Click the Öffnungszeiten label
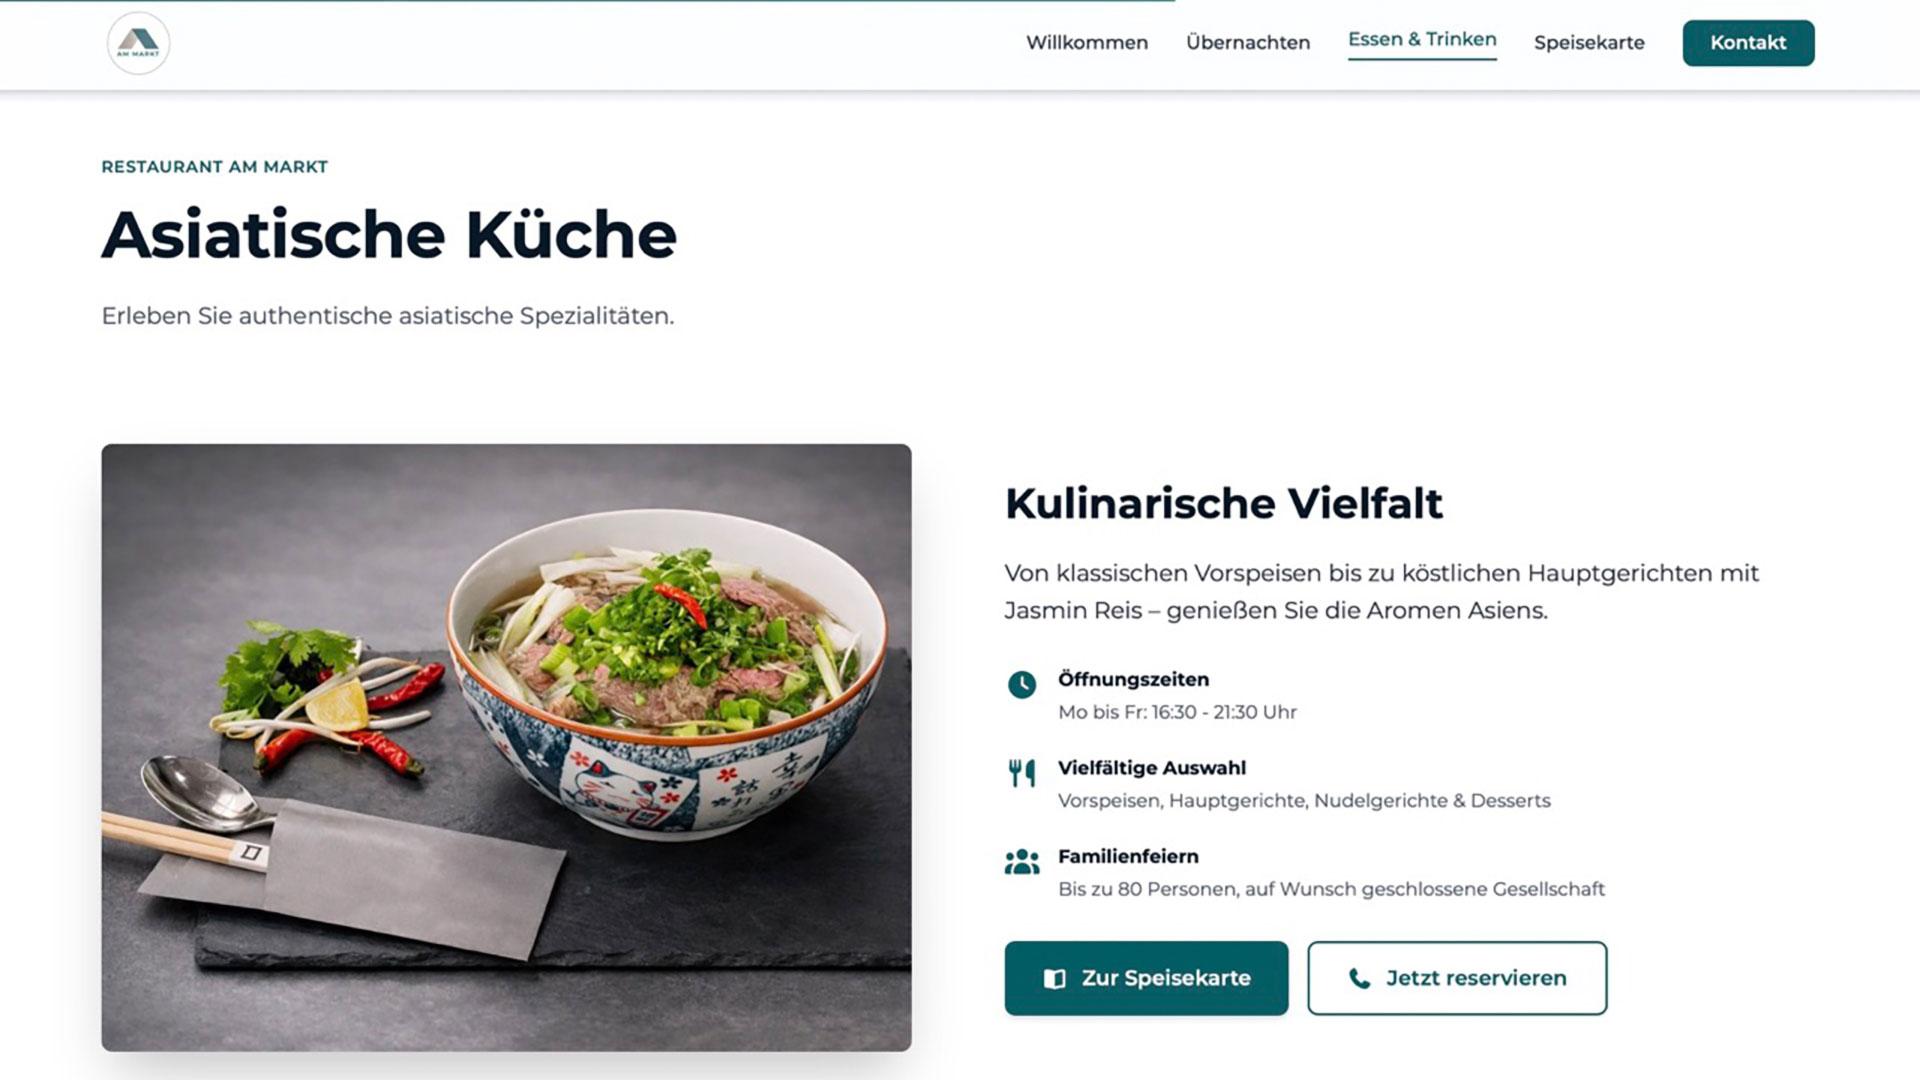 [x=1133, y=680]
